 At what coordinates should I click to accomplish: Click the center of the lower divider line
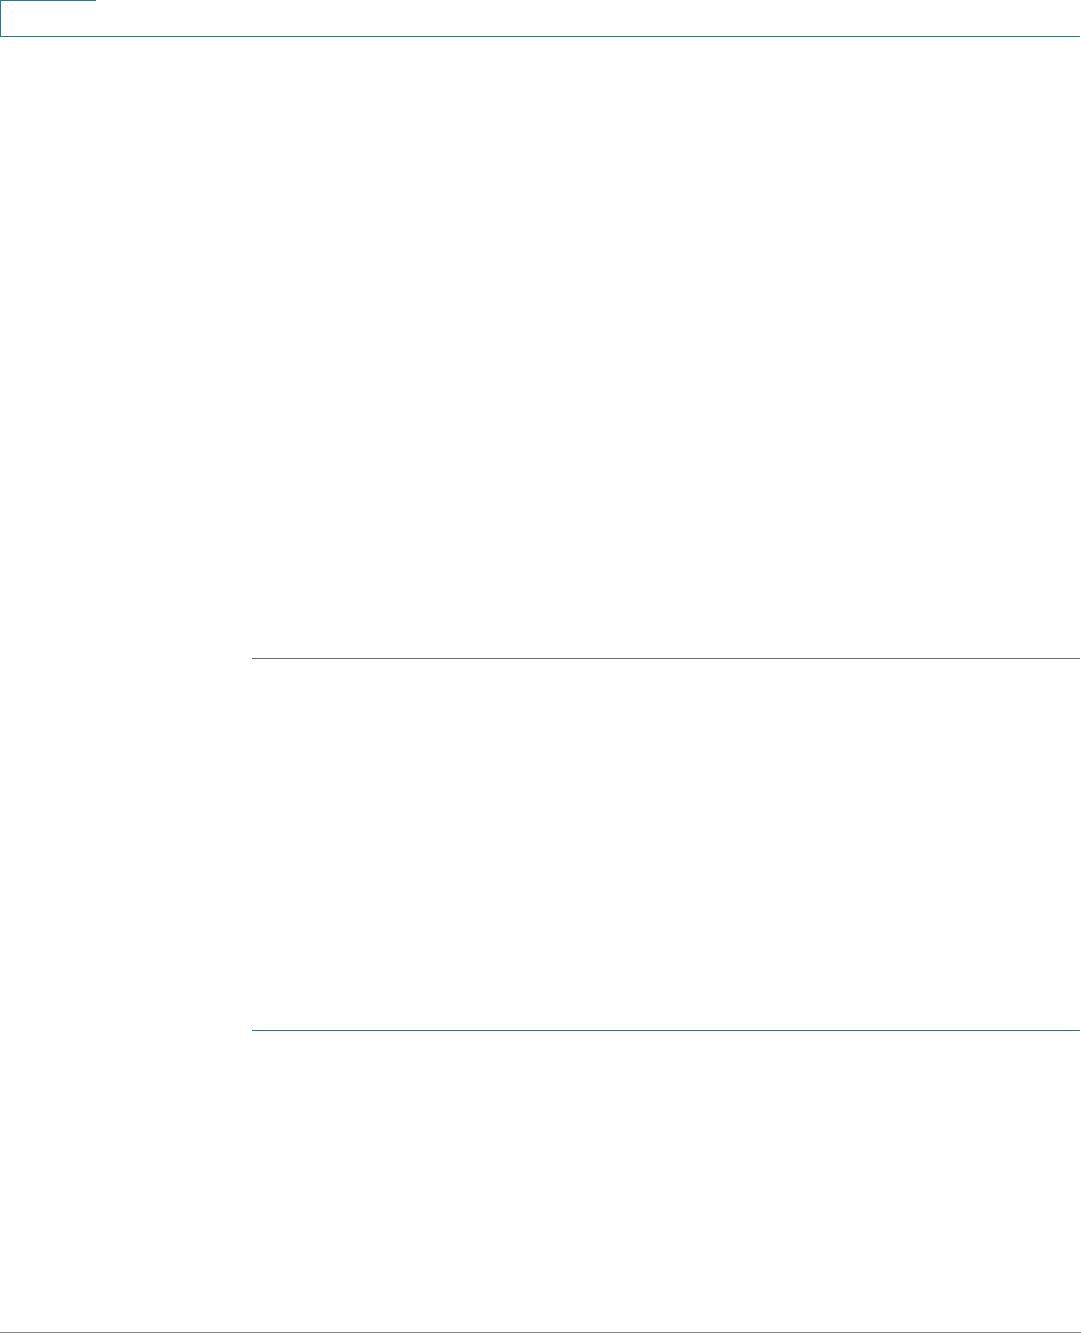pyautogui.click(x=665, y=1030)
